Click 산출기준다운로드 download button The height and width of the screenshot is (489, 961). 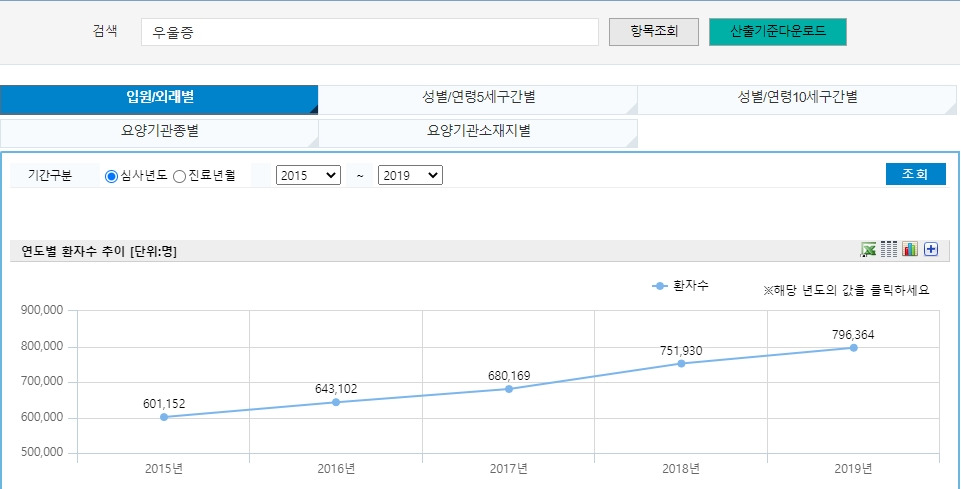pyautogui.click(x=778, y=32)
